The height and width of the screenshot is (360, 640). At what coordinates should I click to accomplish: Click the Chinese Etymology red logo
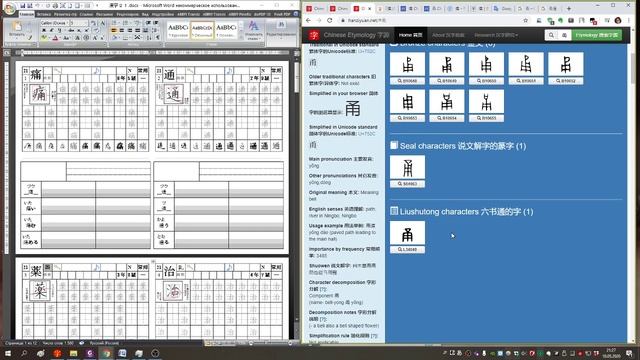click(x=313, y=35)
